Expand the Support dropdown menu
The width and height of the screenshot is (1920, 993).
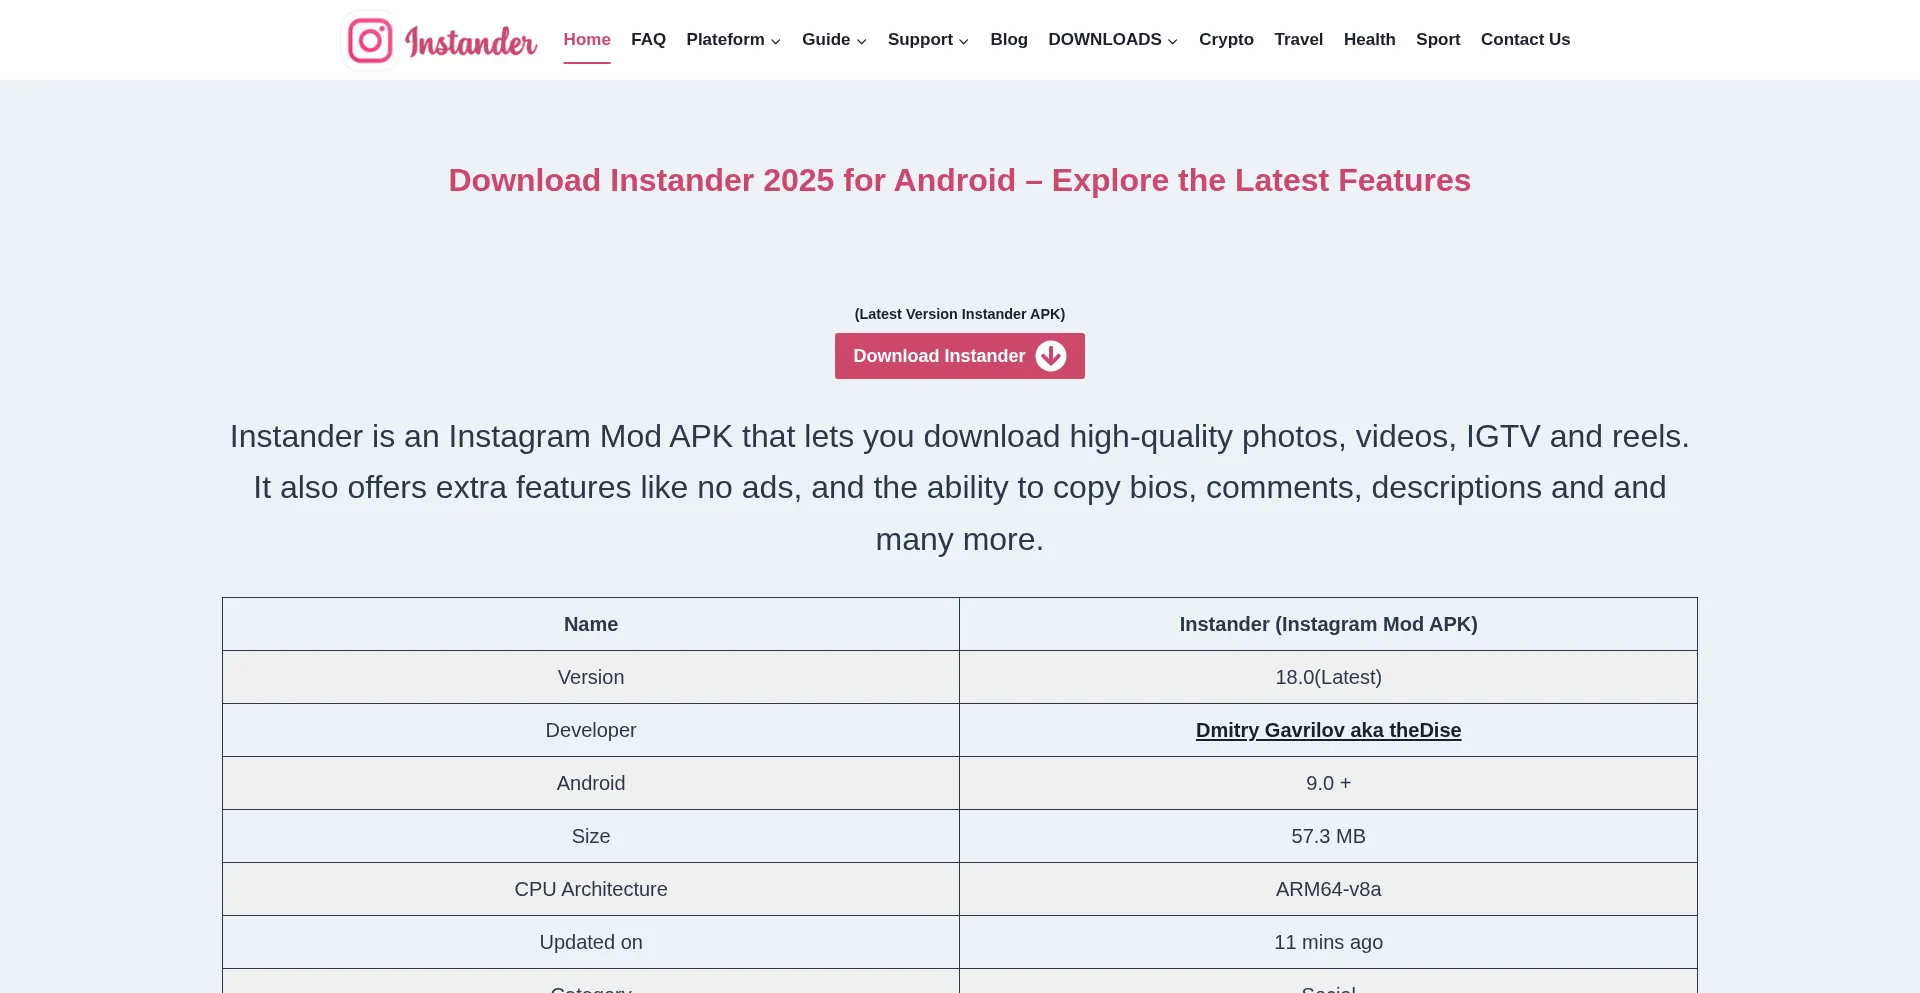click(928, 39)
